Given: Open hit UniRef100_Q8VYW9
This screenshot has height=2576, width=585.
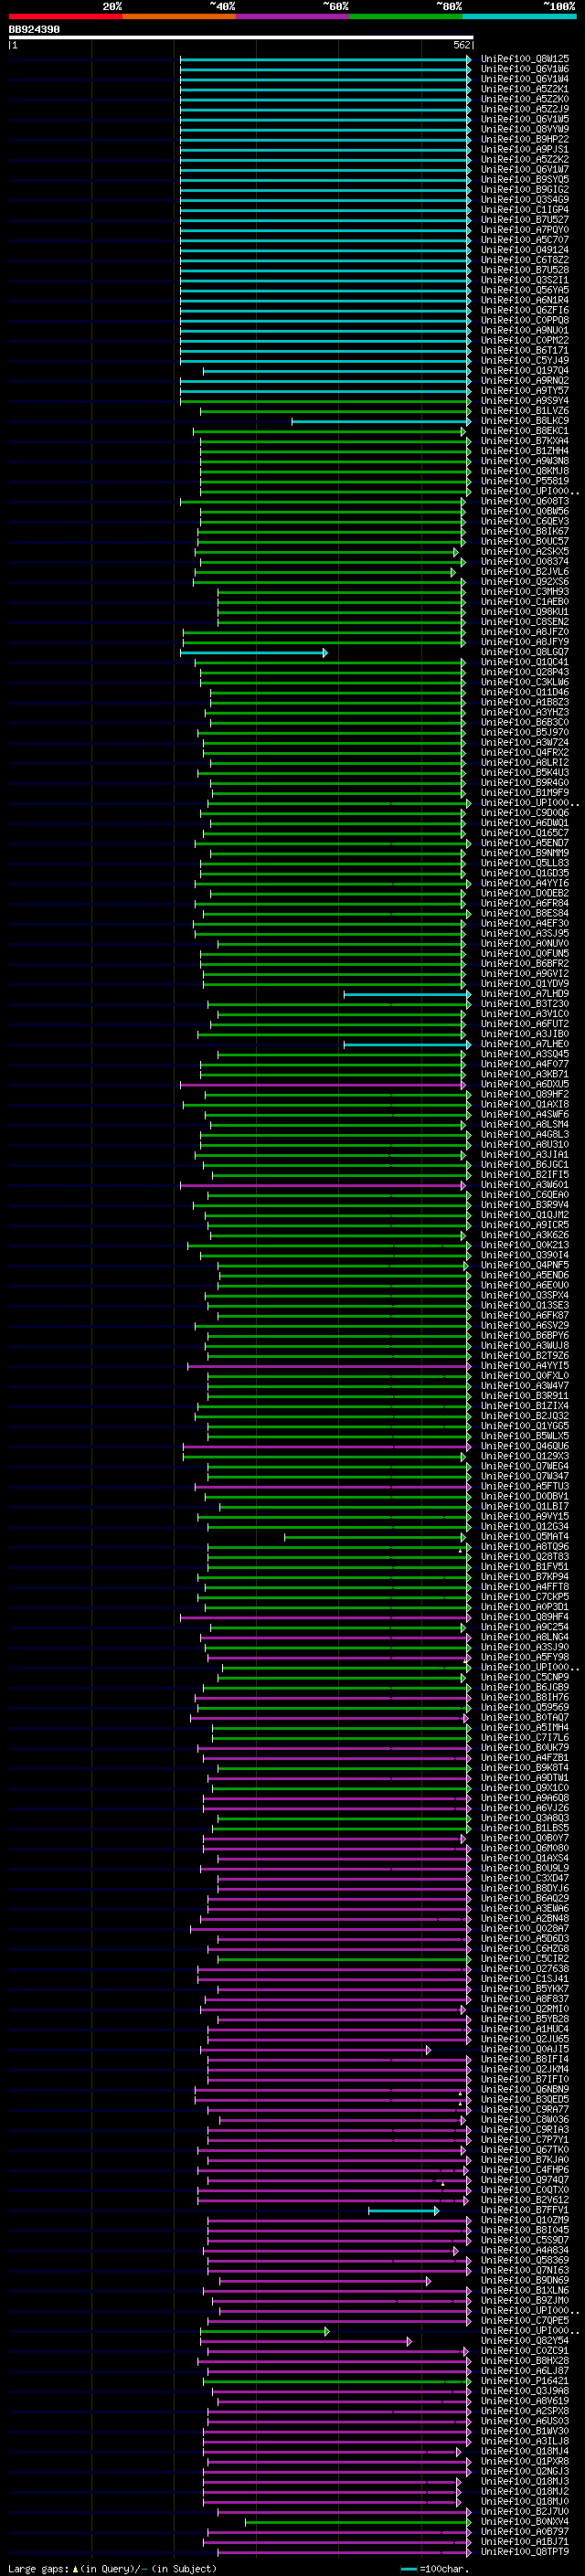Looking at the screenshot, I should click(525, 129).
